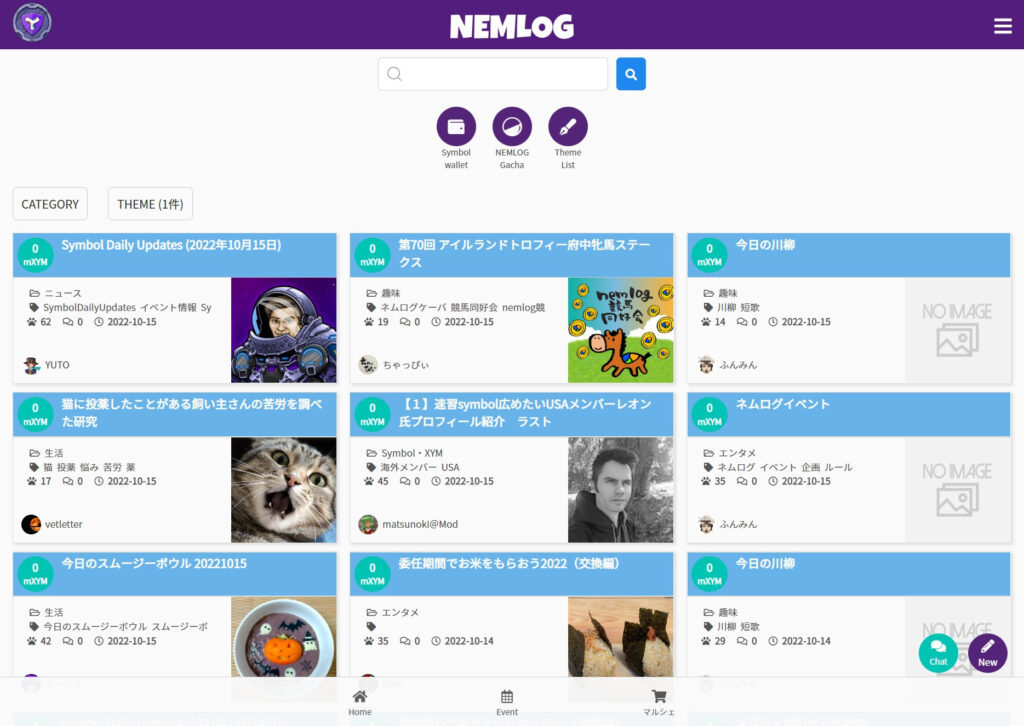This screenshot has height=726, width=1024.
Task: Click the nemlog horse illustration thumbnail
Action: pyautogui.click(x=620, y=330)
